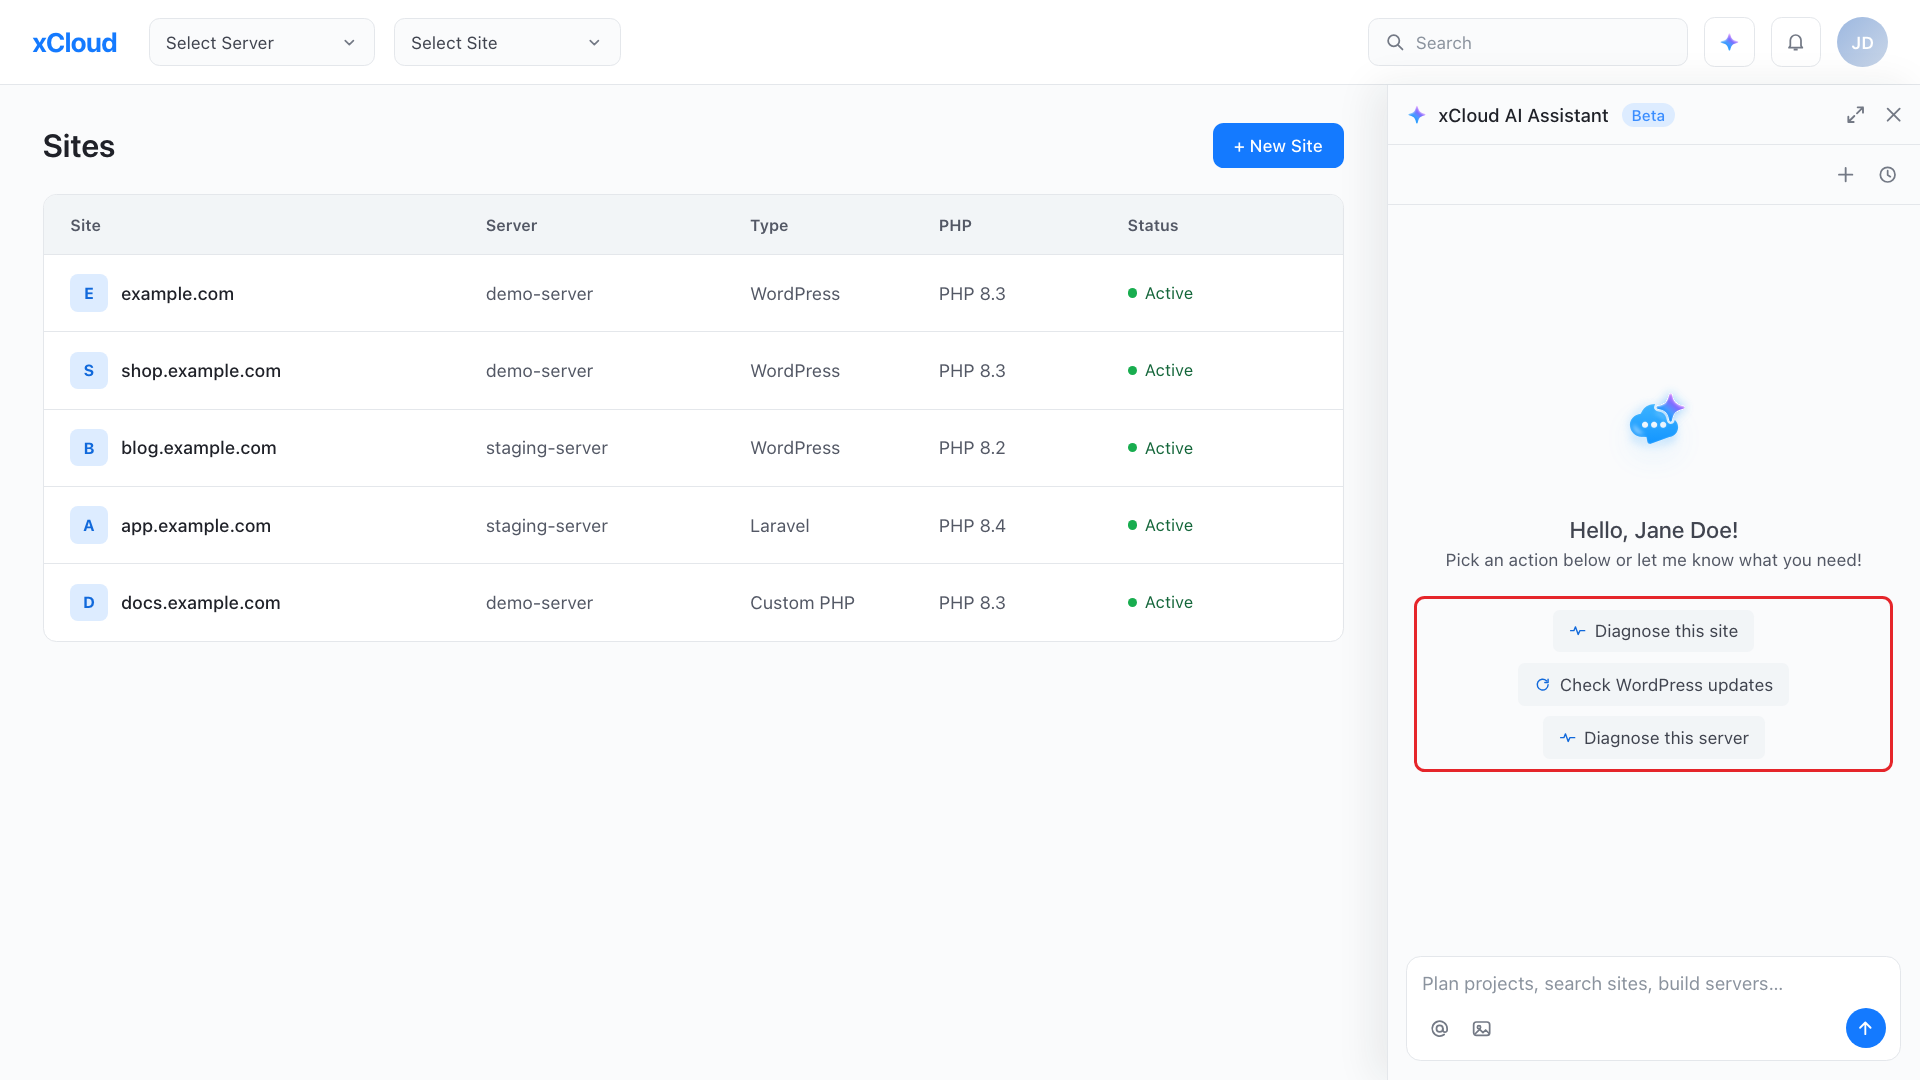Focus the header Search field
The height and width of the screenshot is (1080, 1920).
[1527, 42]
